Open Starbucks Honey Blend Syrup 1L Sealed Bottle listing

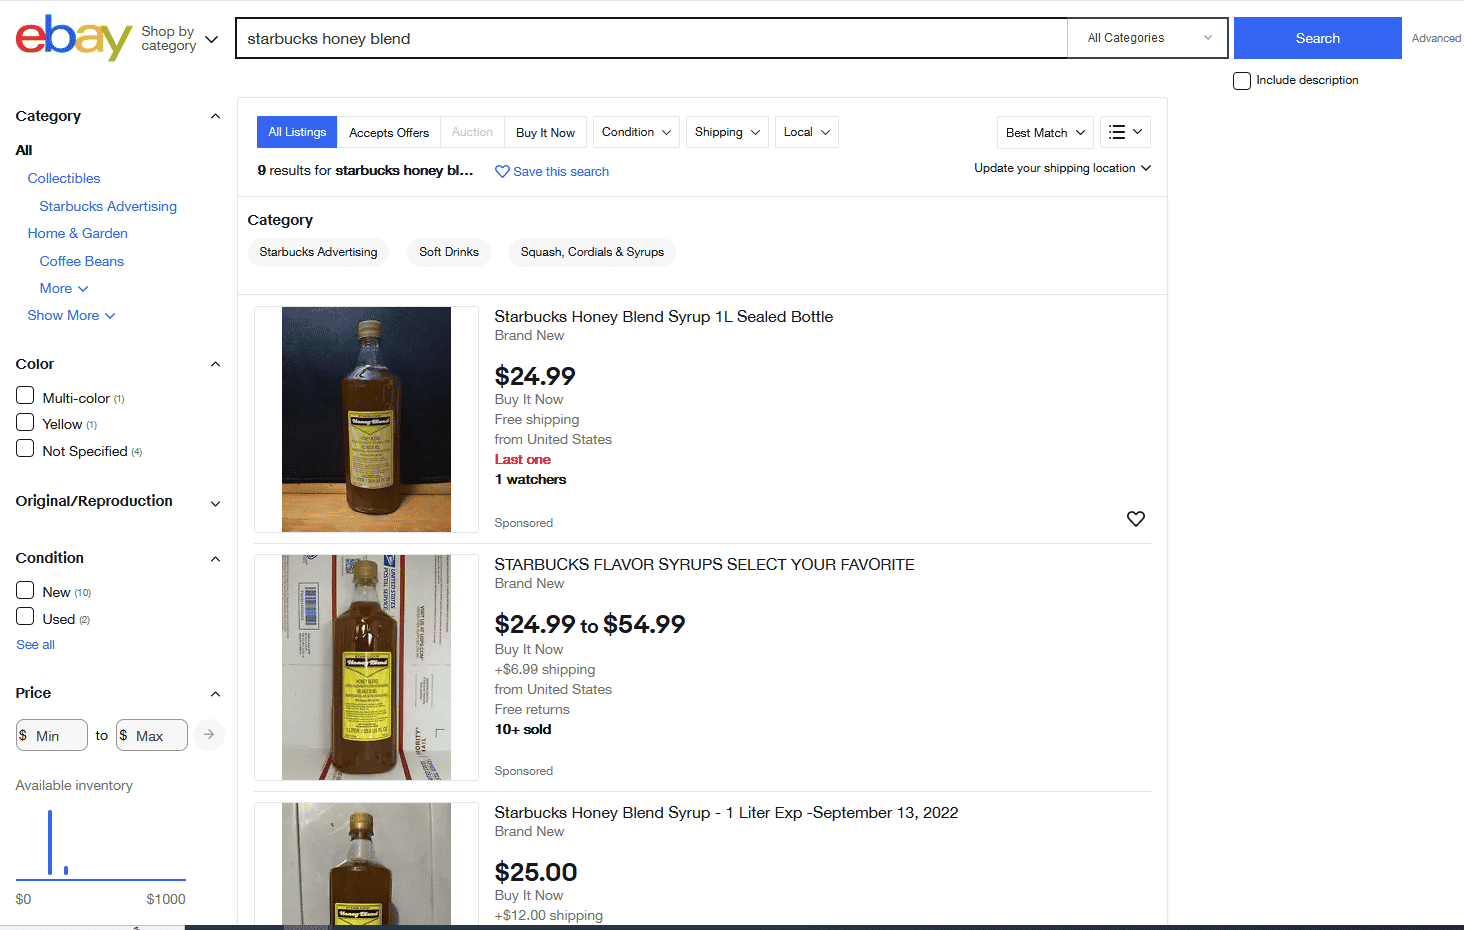pos(663,317)
